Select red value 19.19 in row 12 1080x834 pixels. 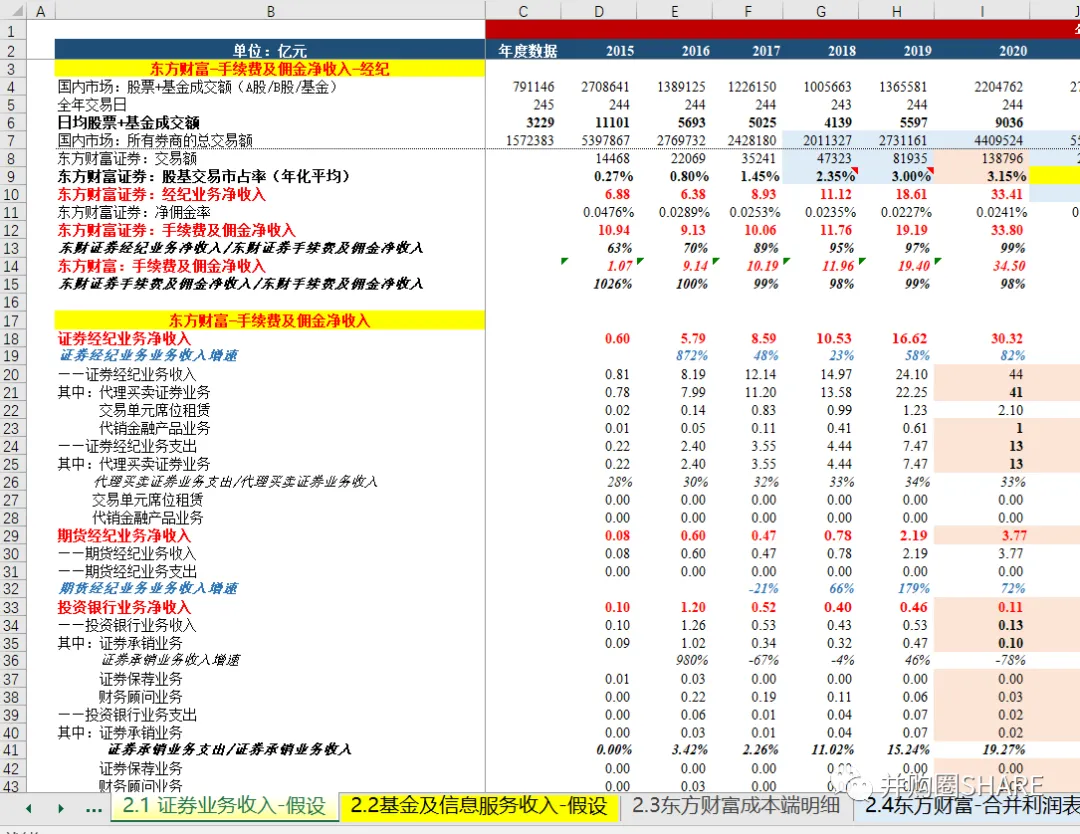pyautogui.click(x=910, y=230)
